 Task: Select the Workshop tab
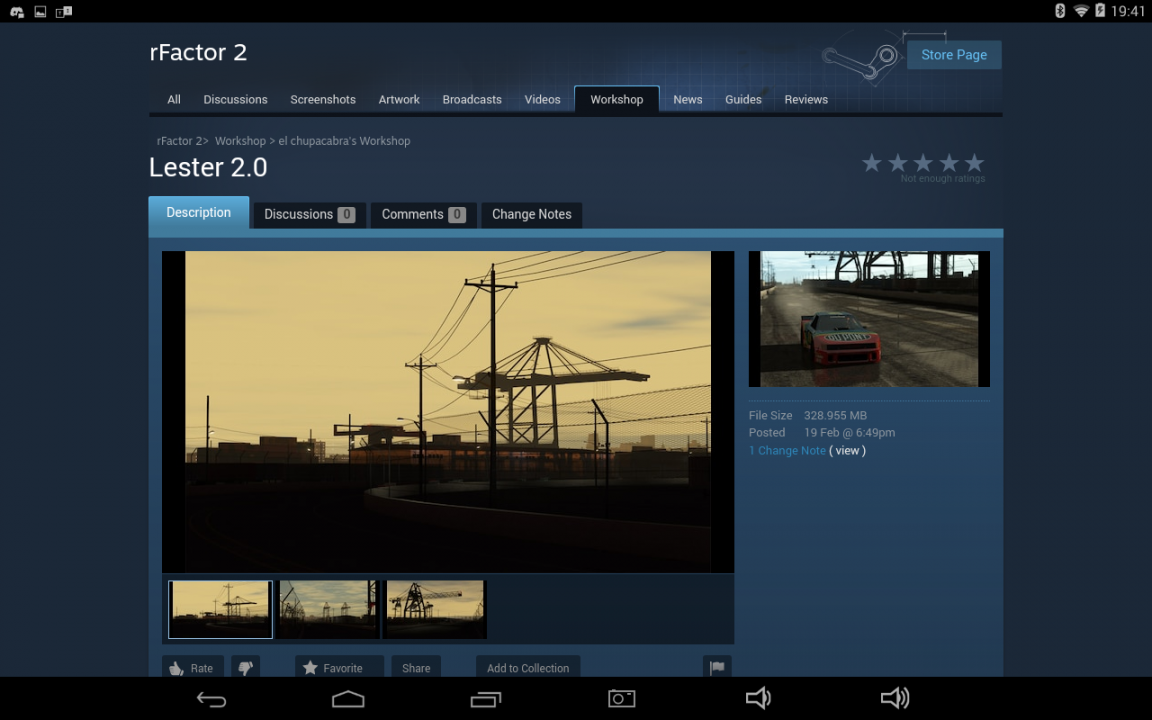pyautogui.click(x=616, y=99)
